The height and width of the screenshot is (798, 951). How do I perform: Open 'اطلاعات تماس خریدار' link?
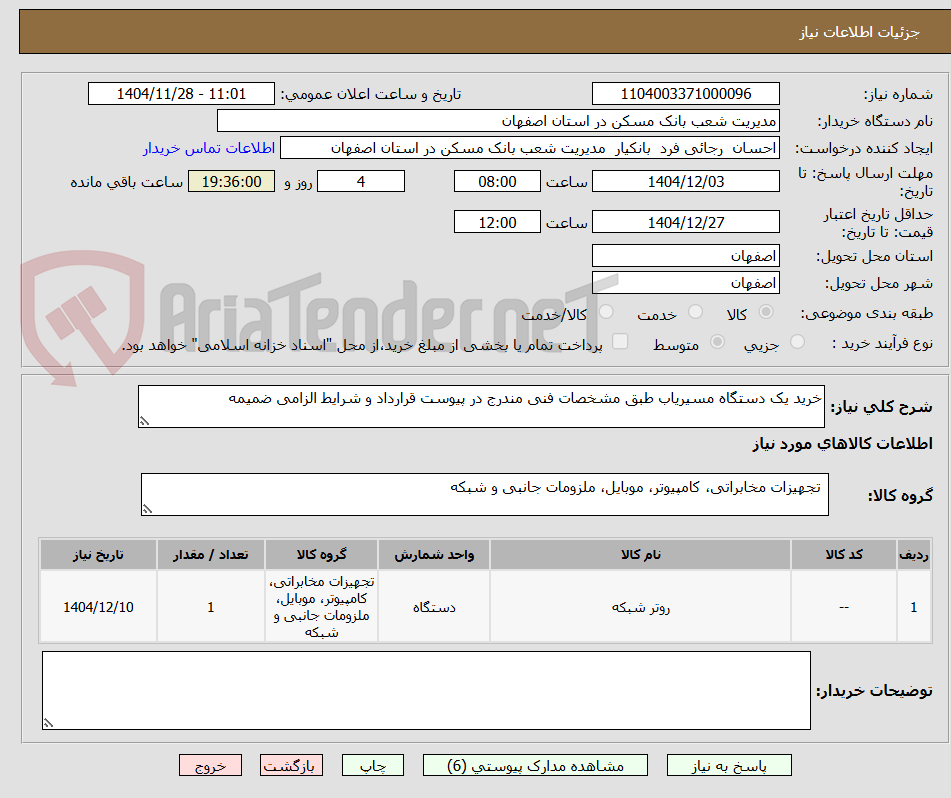(209, 148)
